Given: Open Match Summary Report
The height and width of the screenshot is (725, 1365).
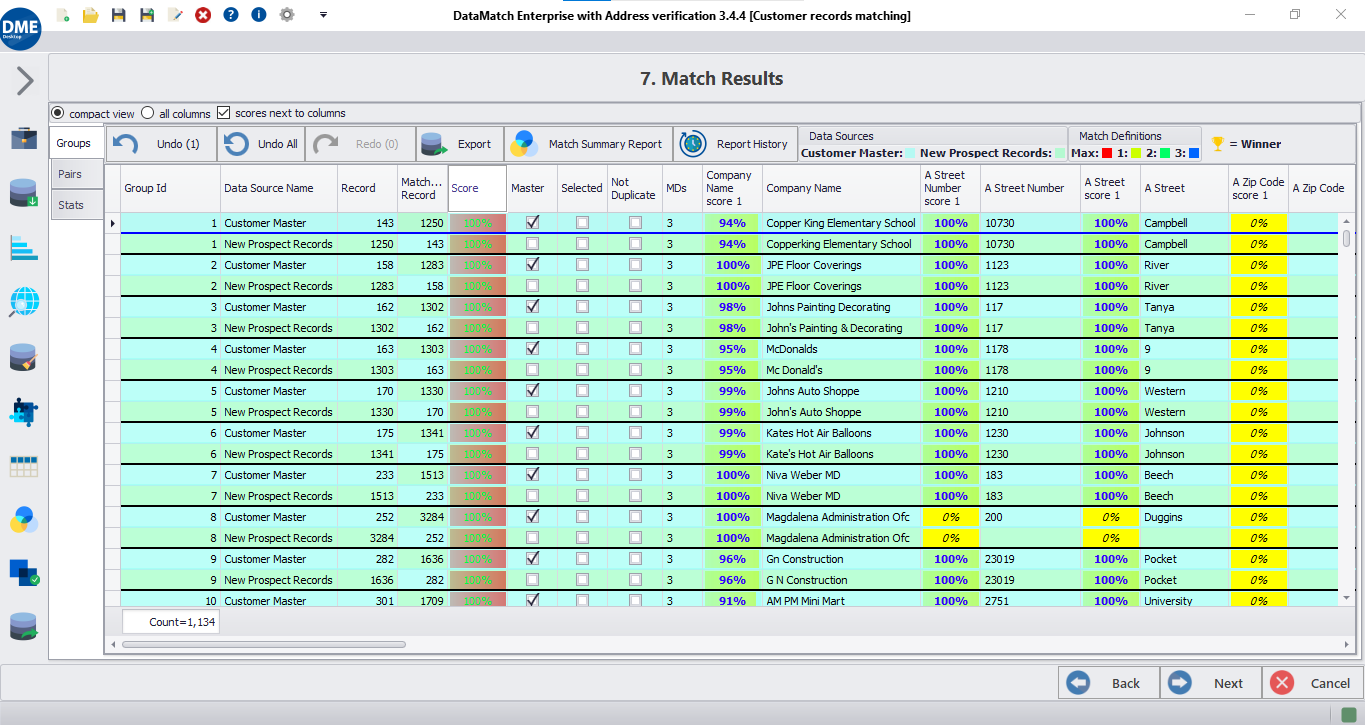Looking at the screenshot, I should [588, 144].
